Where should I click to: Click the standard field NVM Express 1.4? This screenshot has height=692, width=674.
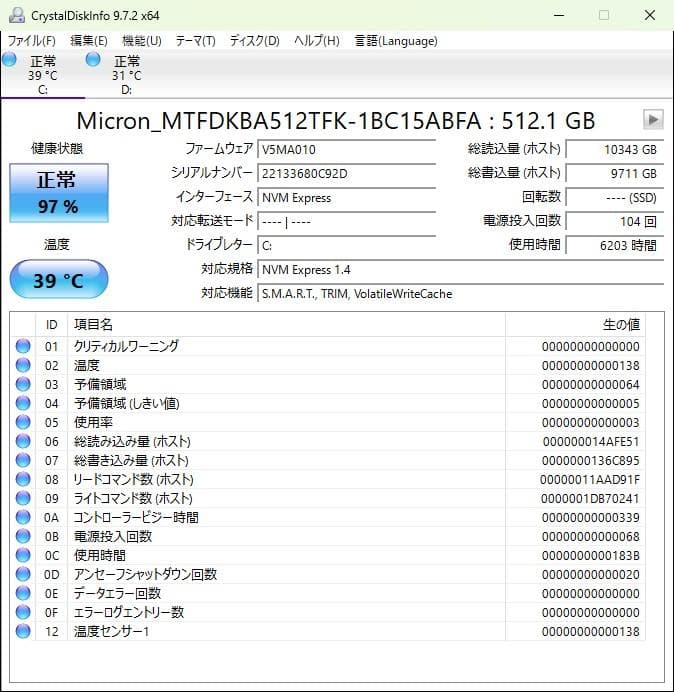(x=461, y=270)
